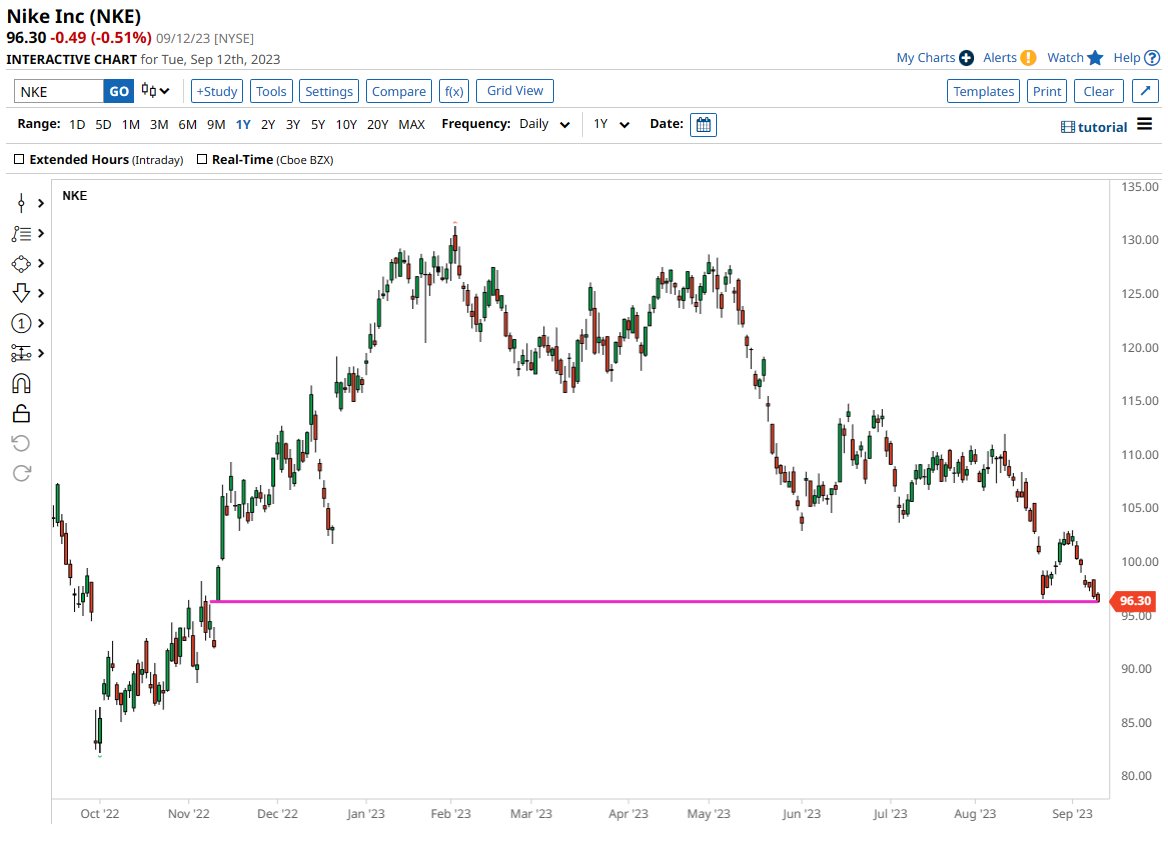The height and width of the screenshot is (841, 1168).
Task: Open the Templates button
Action: (x=983, y=91)
